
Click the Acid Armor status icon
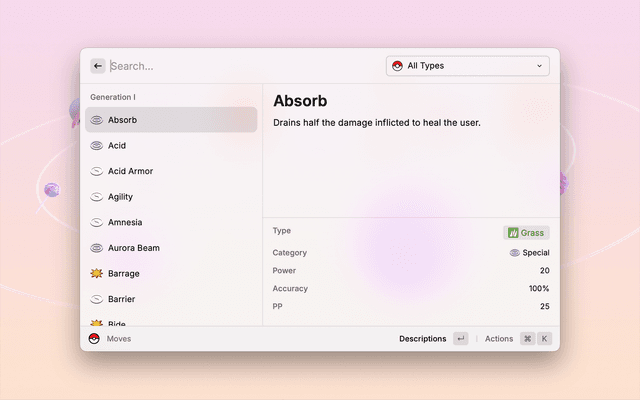coord(97,171)
